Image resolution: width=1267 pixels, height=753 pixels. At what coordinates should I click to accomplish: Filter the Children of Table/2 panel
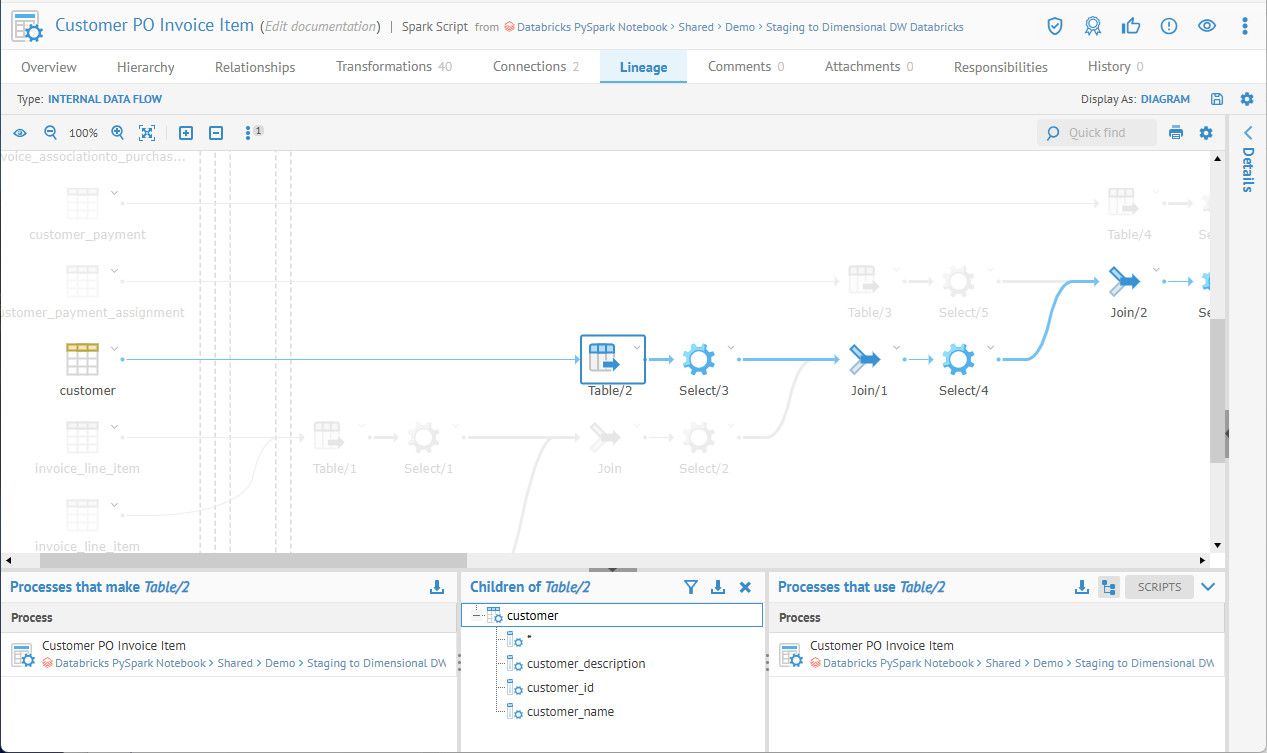click(690, 587)
